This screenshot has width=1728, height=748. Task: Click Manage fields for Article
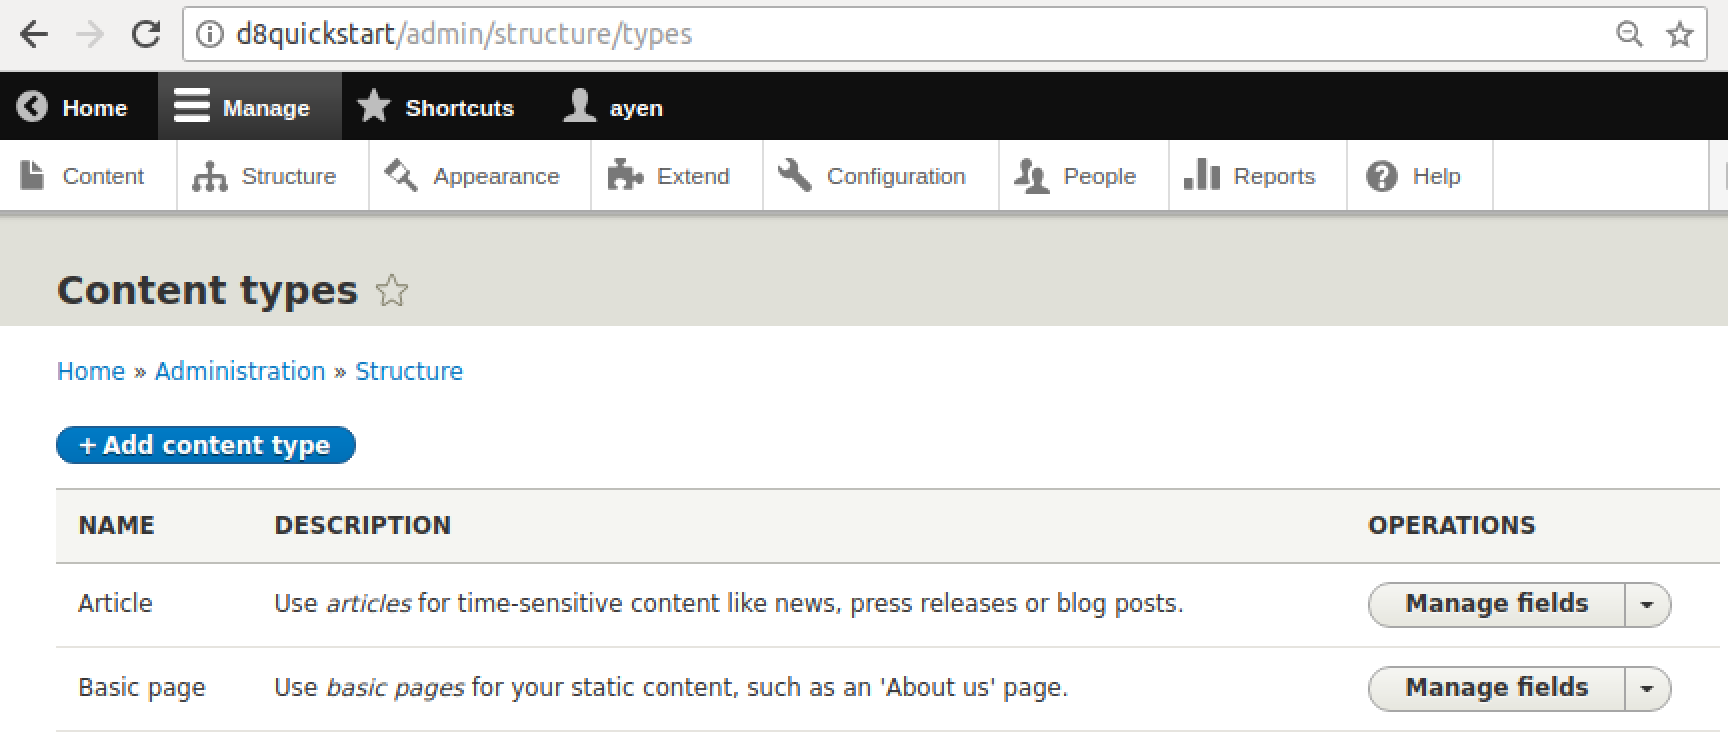coord(1496,604)
